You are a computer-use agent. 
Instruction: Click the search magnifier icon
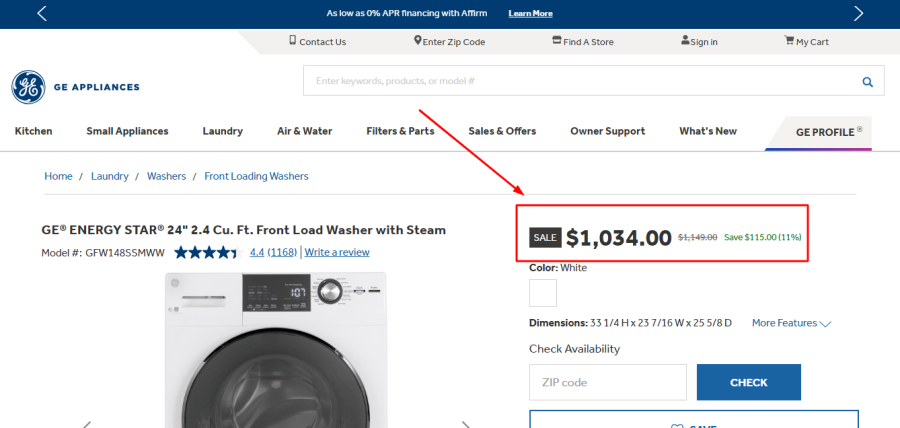[867, 82]
